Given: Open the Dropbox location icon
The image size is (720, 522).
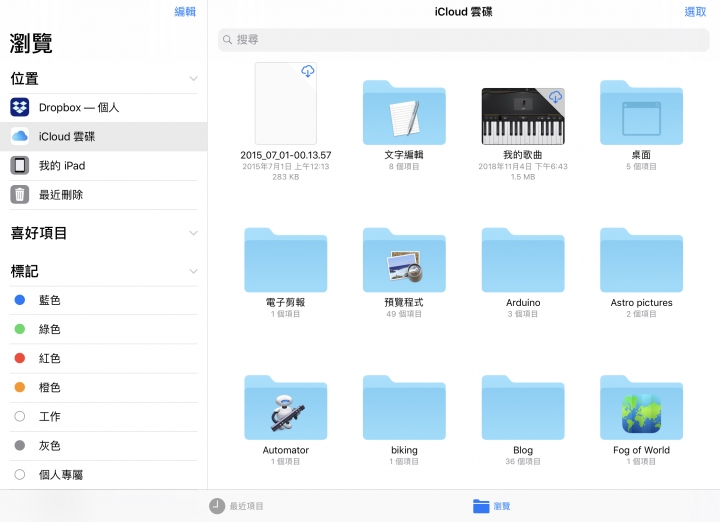Looking at the screenshot, I should point(20,107).
